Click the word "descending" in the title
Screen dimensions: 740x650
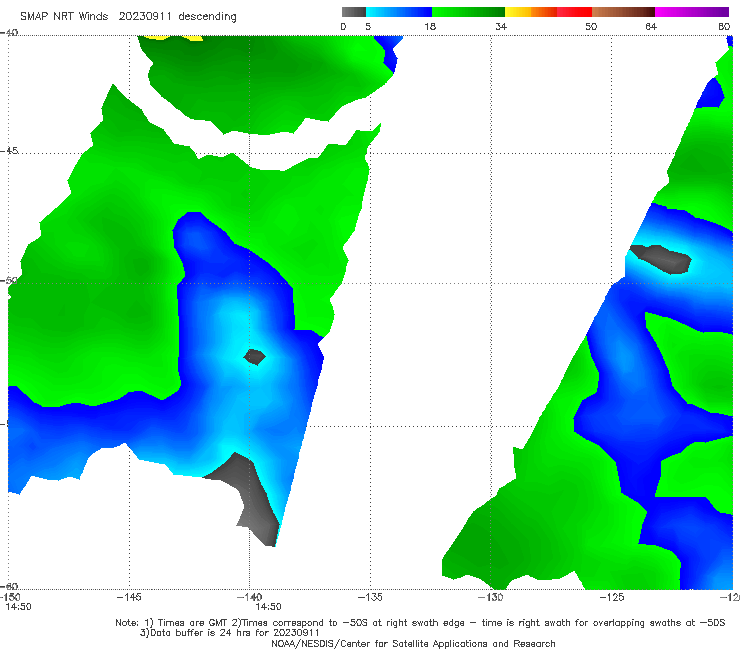click(x=207, y=17)
